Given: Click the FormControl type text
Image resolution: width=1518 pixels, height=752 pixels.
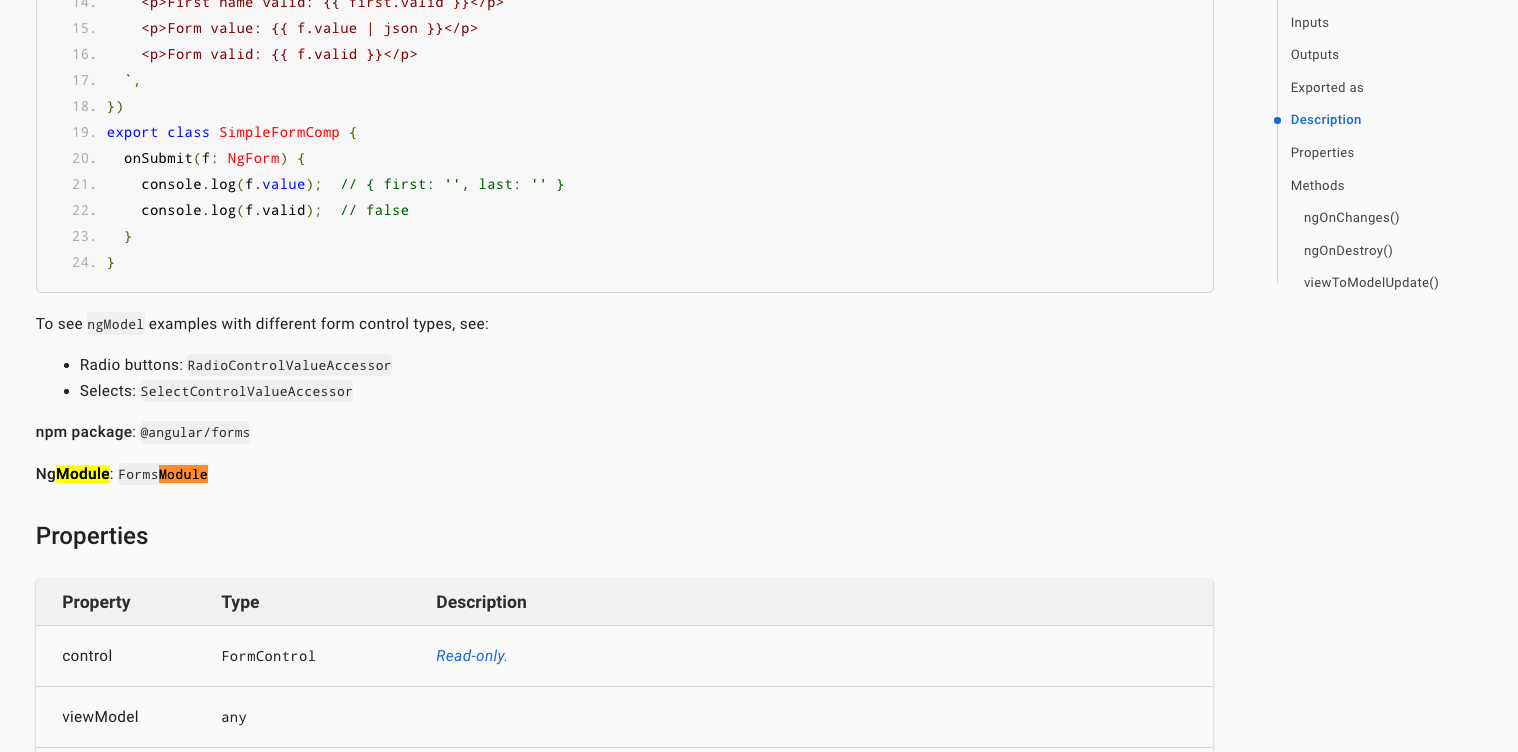Looking at the screenshot, I should [268, 656].
